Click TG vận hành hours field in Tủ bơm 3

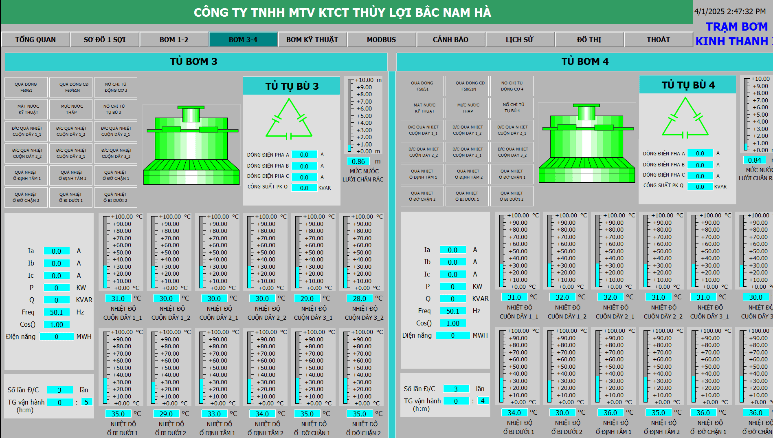[60, 402]
